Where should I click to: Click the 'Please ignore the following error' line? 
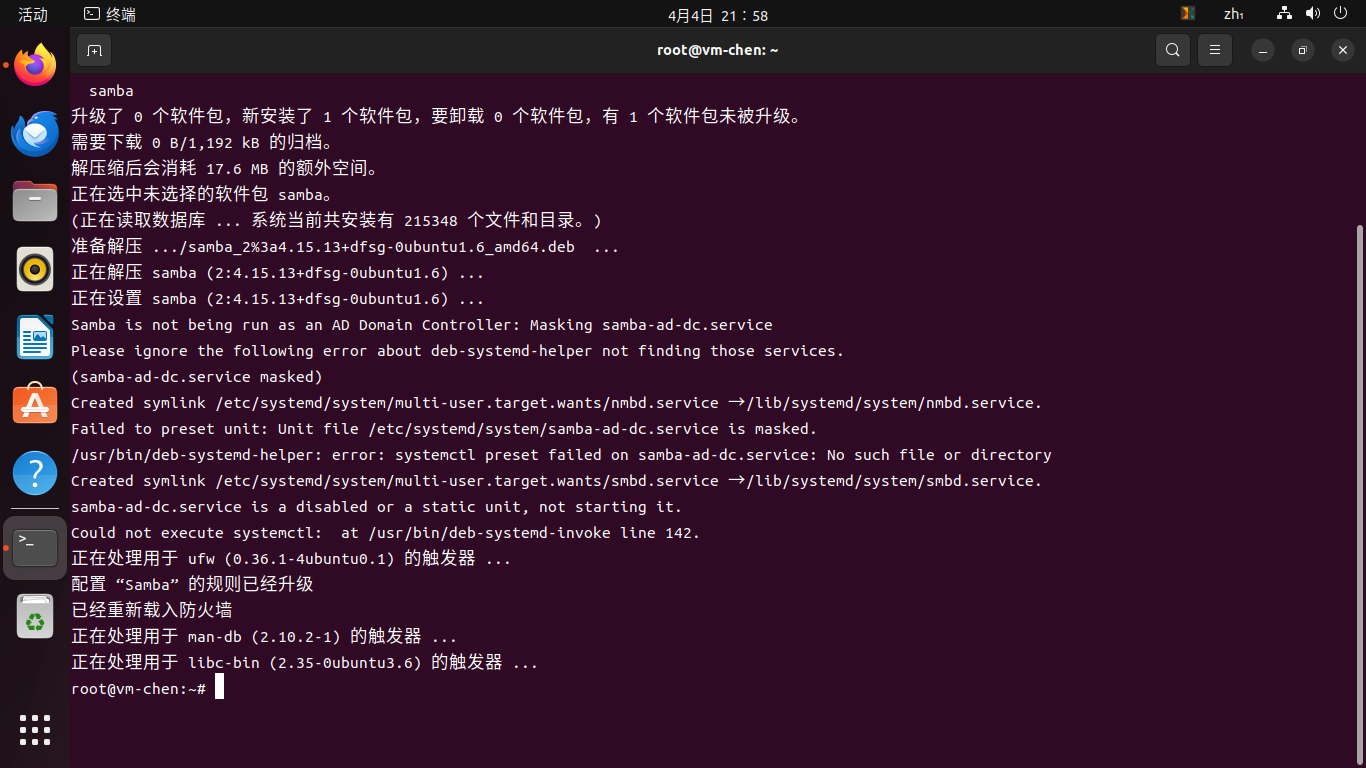(x=458, y=351)
